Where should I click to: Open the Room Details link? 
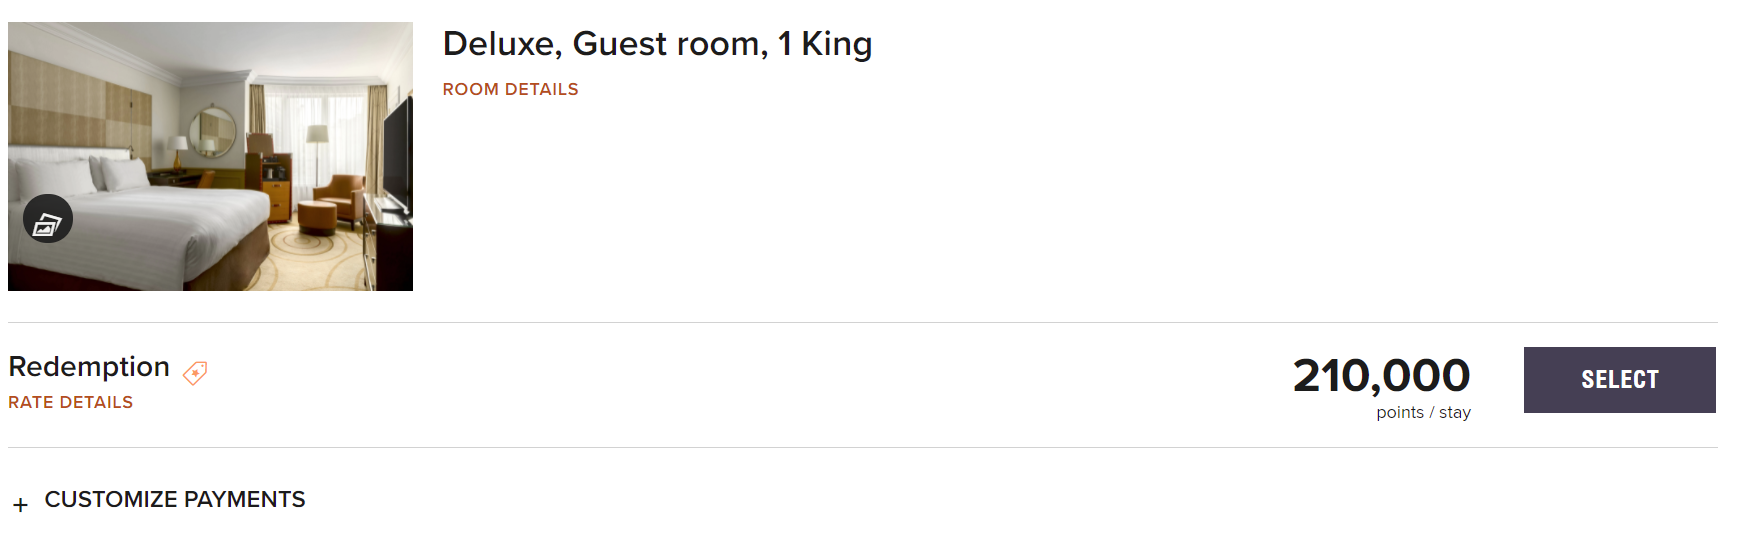[510, 89]
